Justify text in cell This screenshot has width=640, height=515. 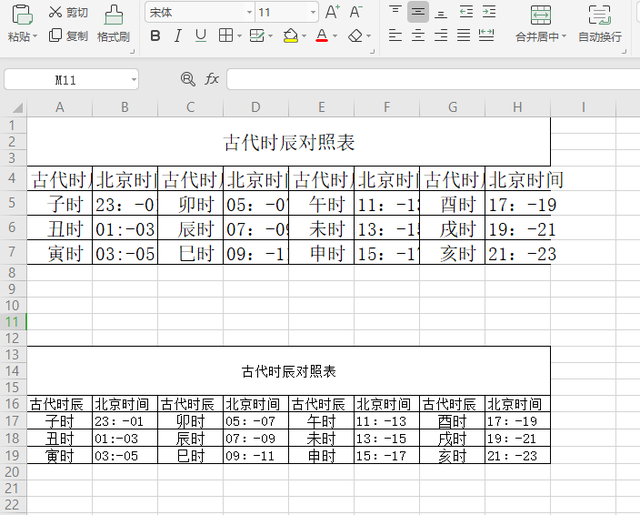(463, 36)
